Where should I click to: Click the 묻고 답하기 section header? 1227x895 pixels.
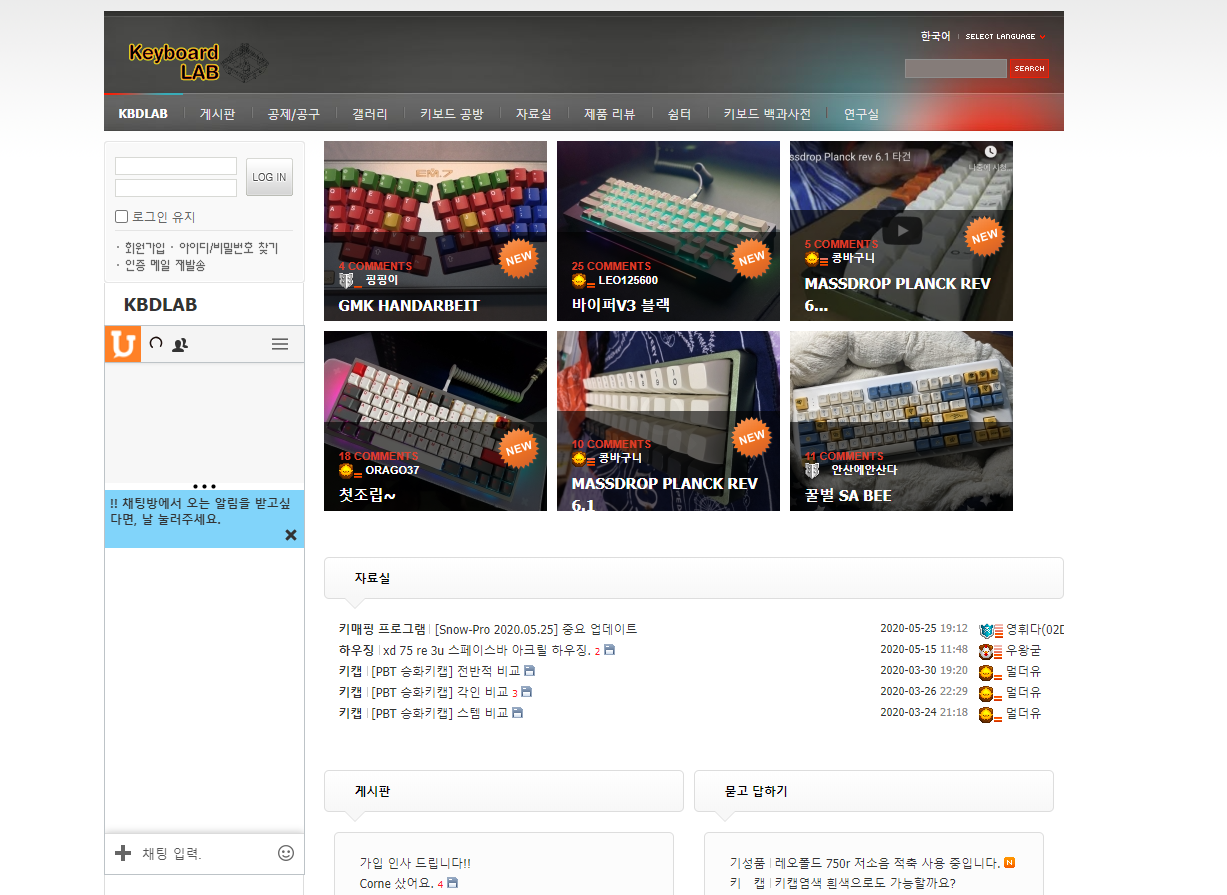pyautogui.click(x=873, y=791)
